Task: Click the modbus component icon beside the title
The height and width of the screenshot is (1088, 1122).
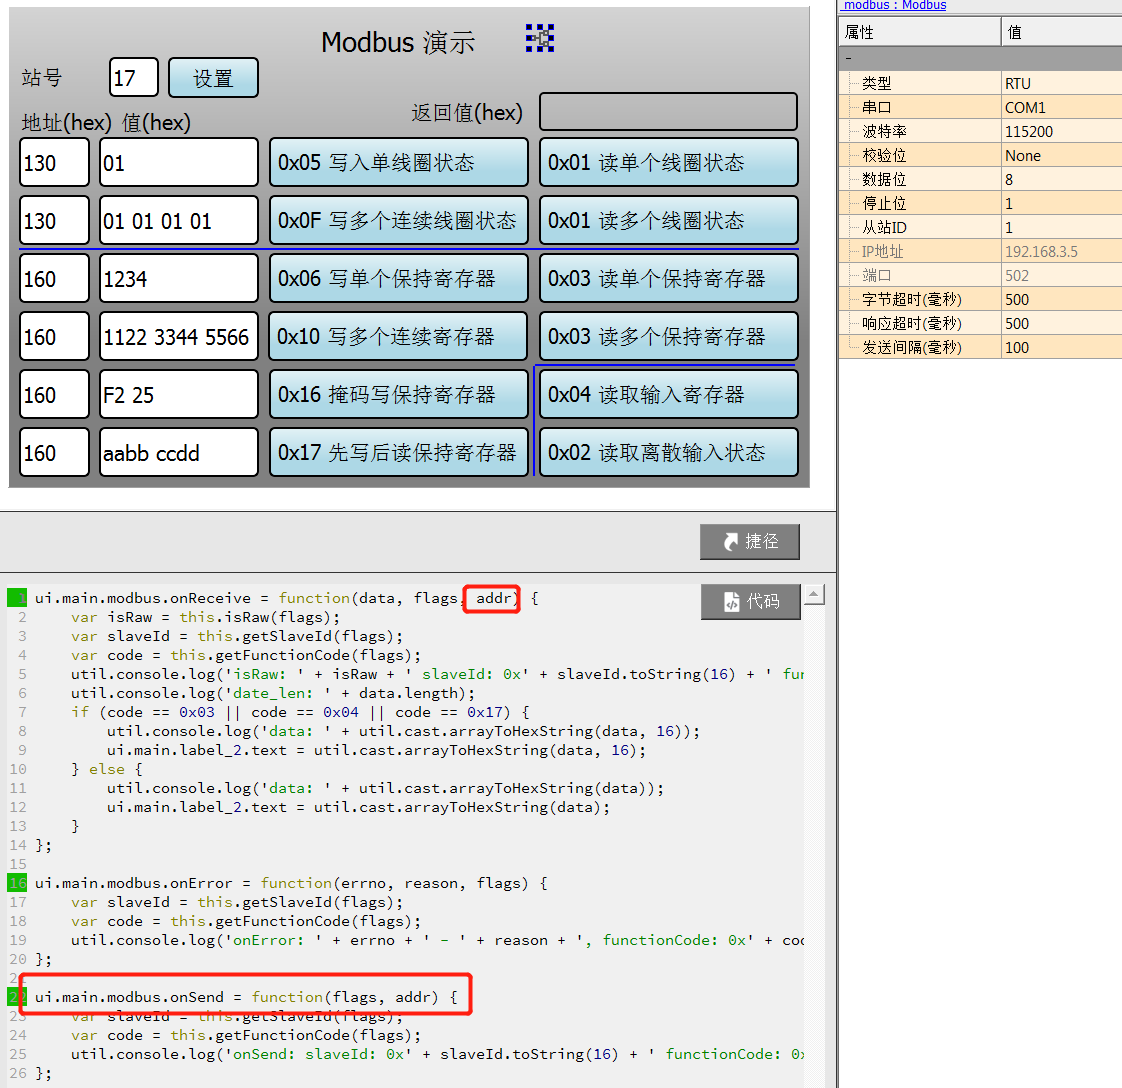Action: [x=540, y=38]
